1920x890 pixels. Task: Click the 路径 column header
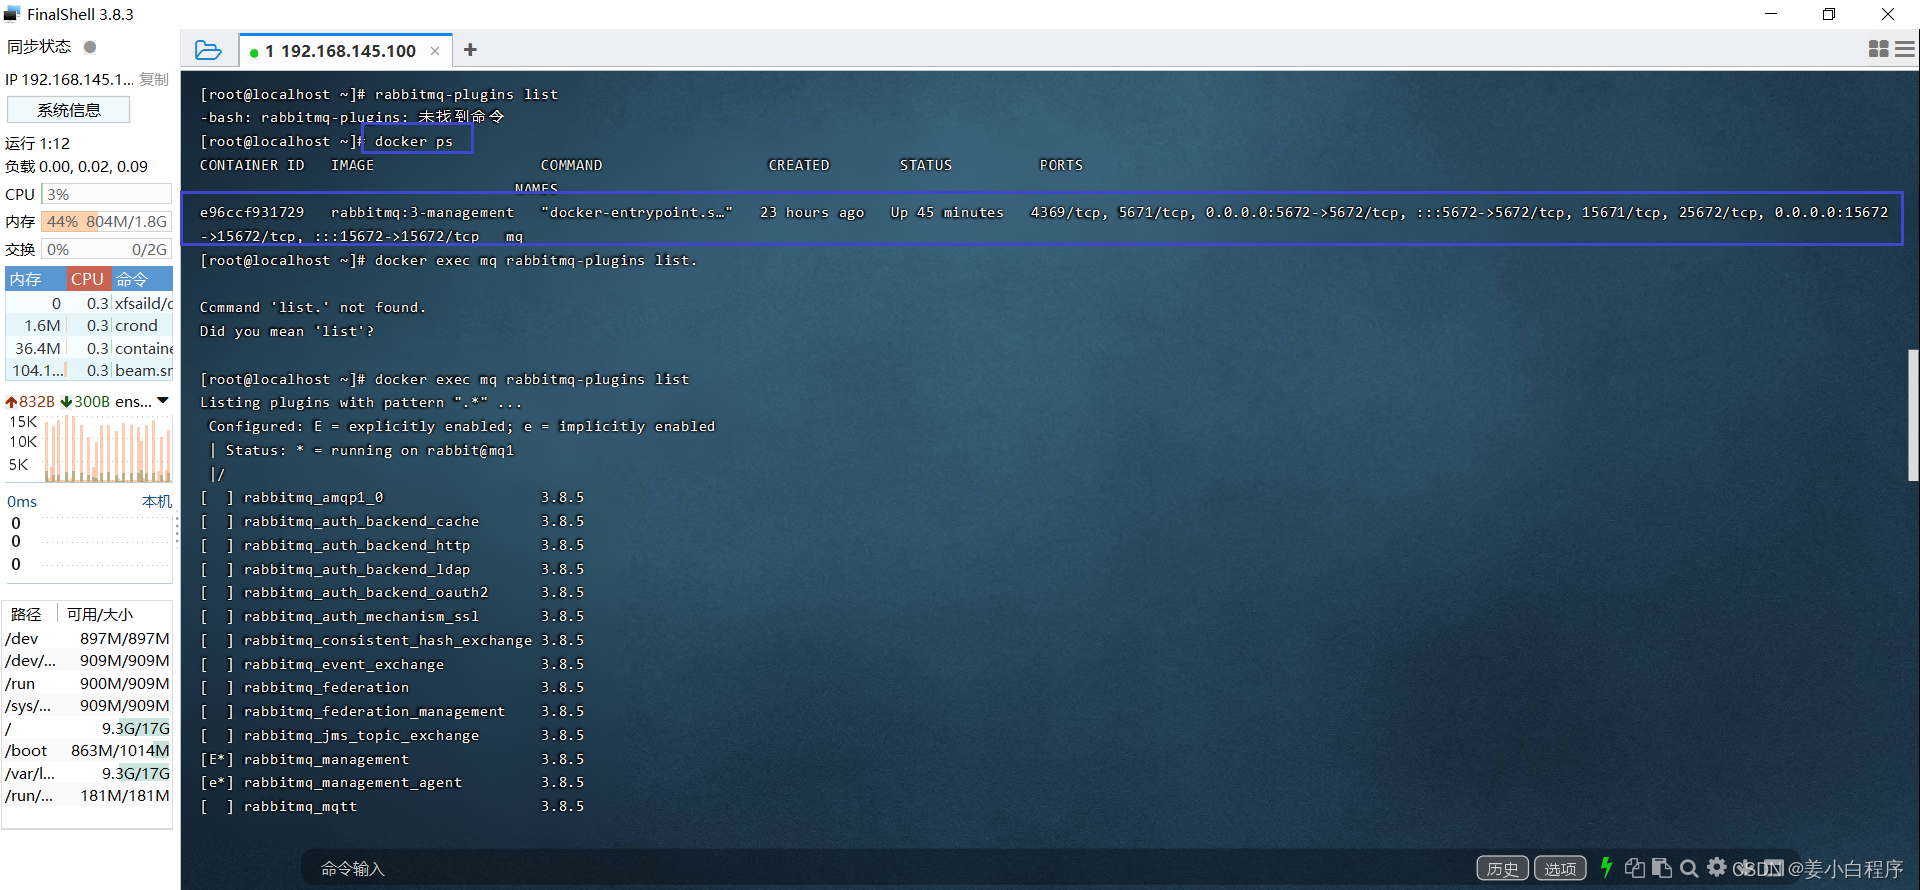[x=27, y=614]
